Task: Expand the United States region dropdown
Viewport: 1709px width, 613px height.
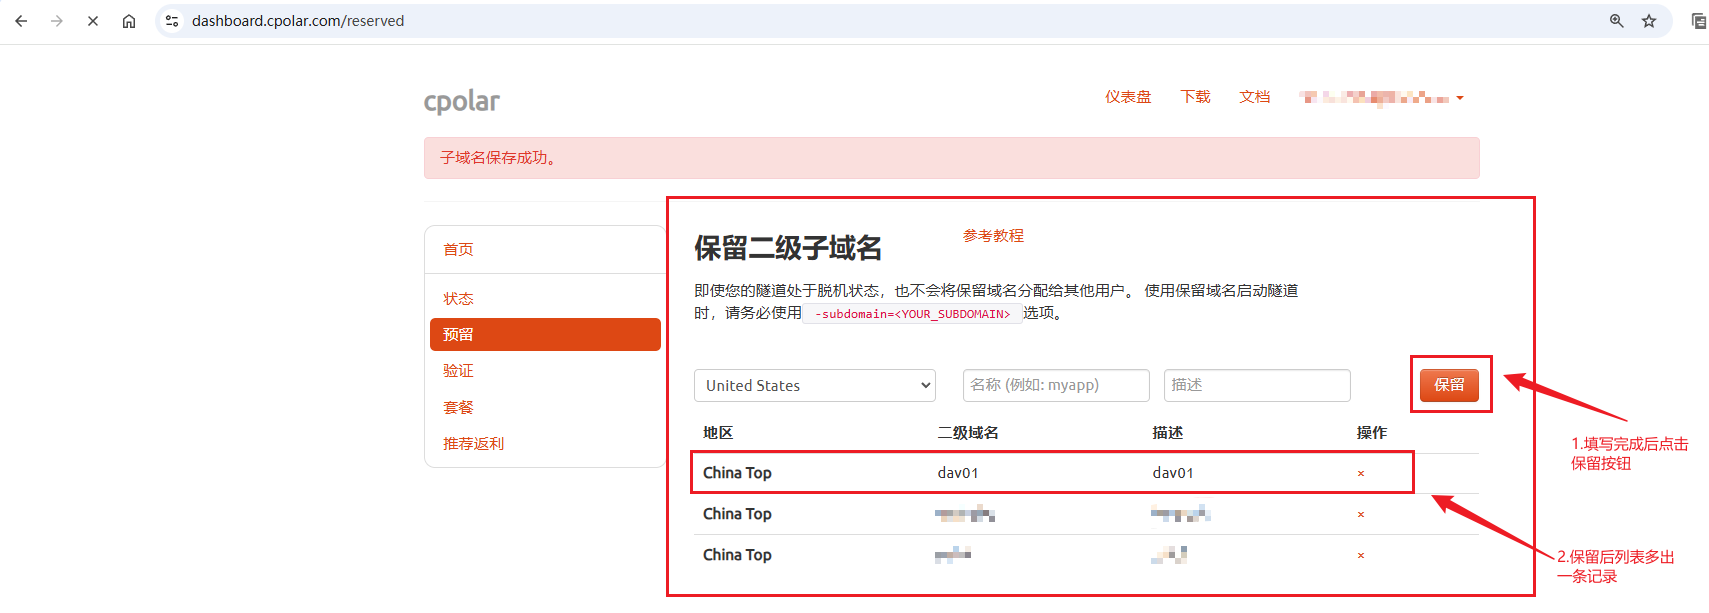Action: click(815, 385)
